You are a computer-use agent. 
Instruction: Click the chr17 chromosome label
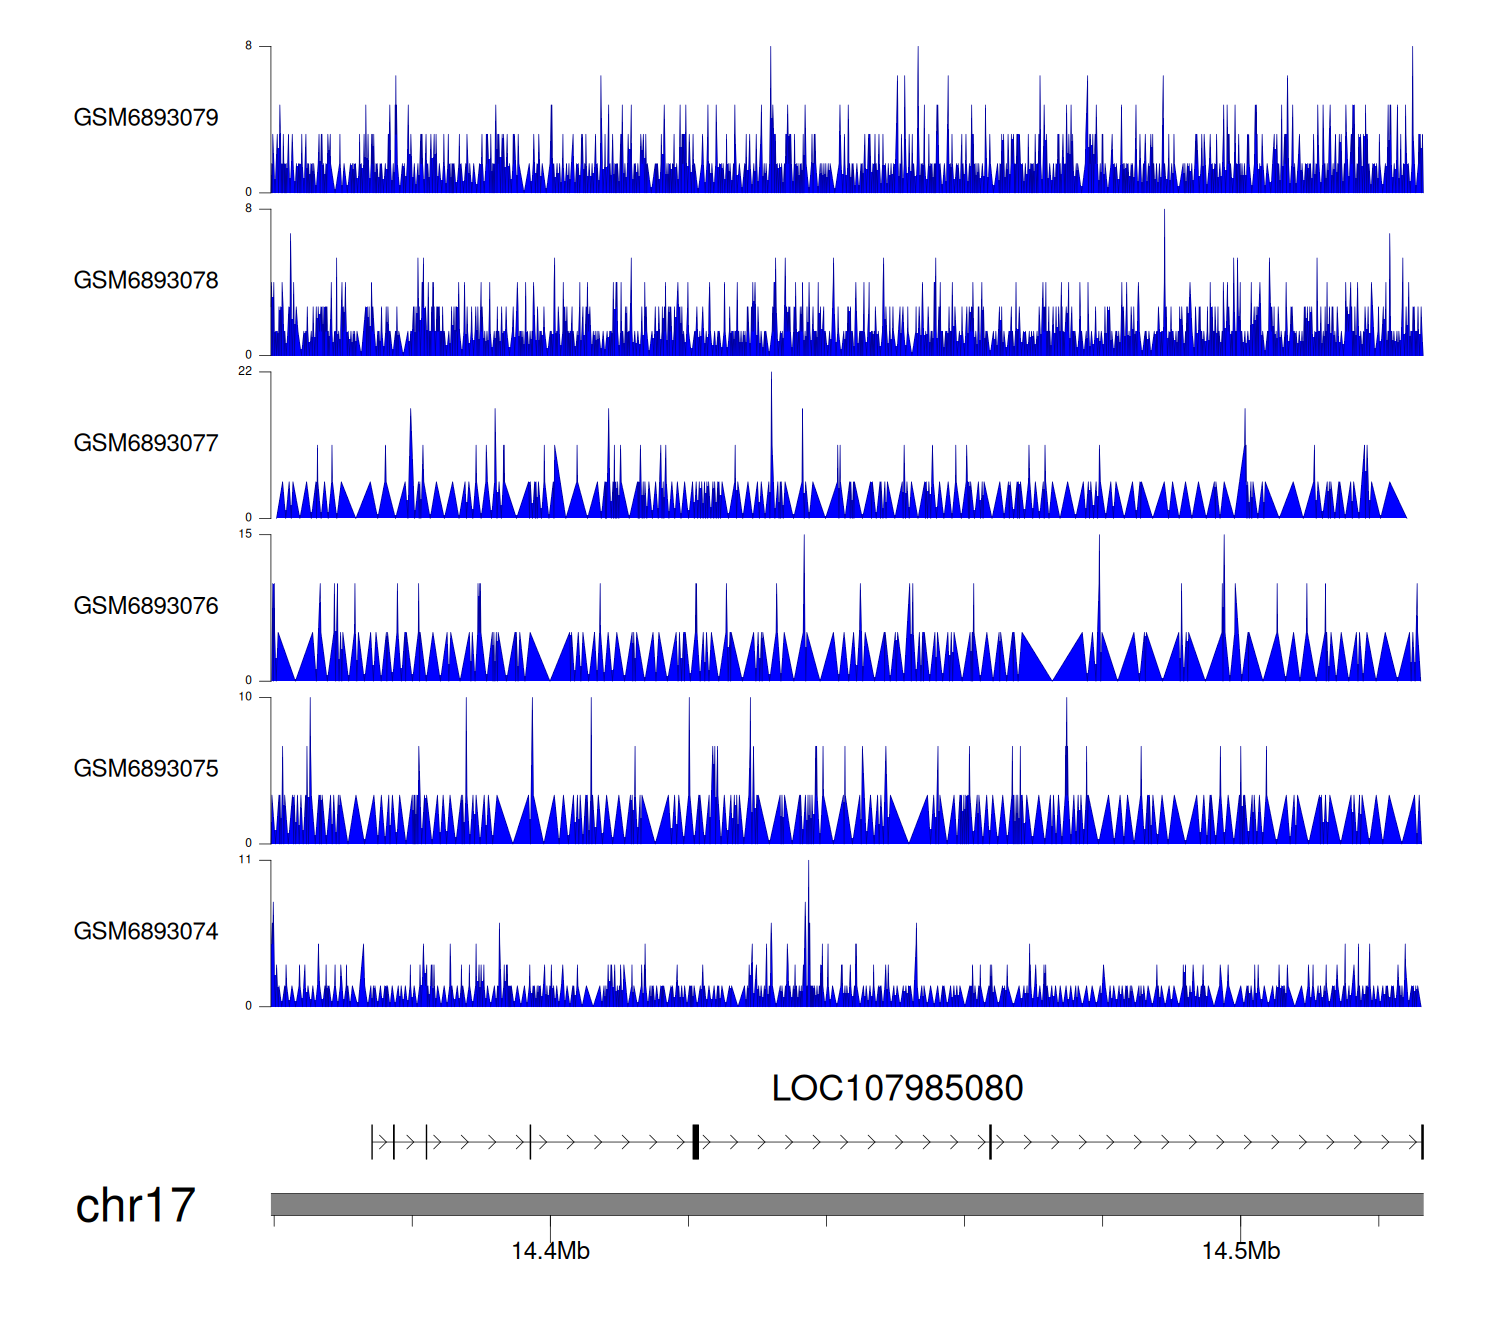(135, 1206)
